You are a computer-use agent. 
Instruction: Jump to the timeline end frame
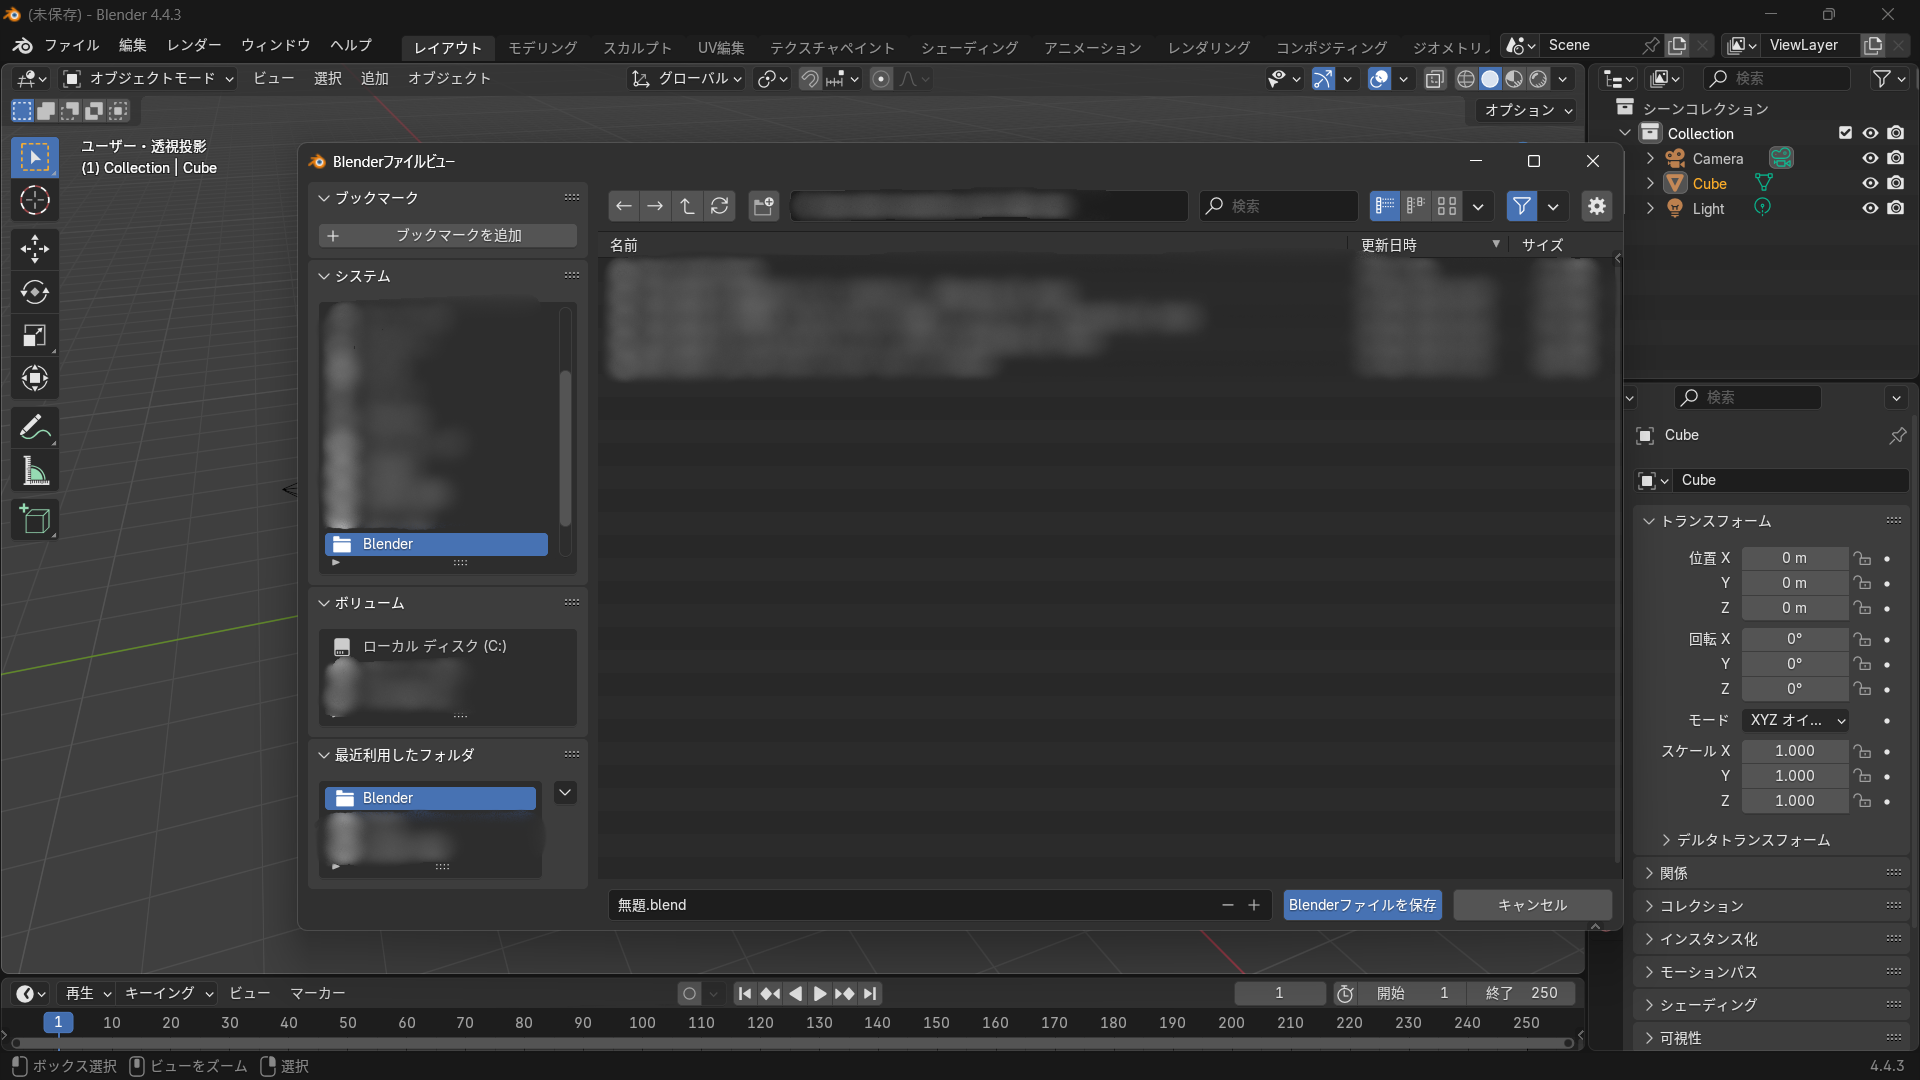pyautogui.click(x=870, y=993)
